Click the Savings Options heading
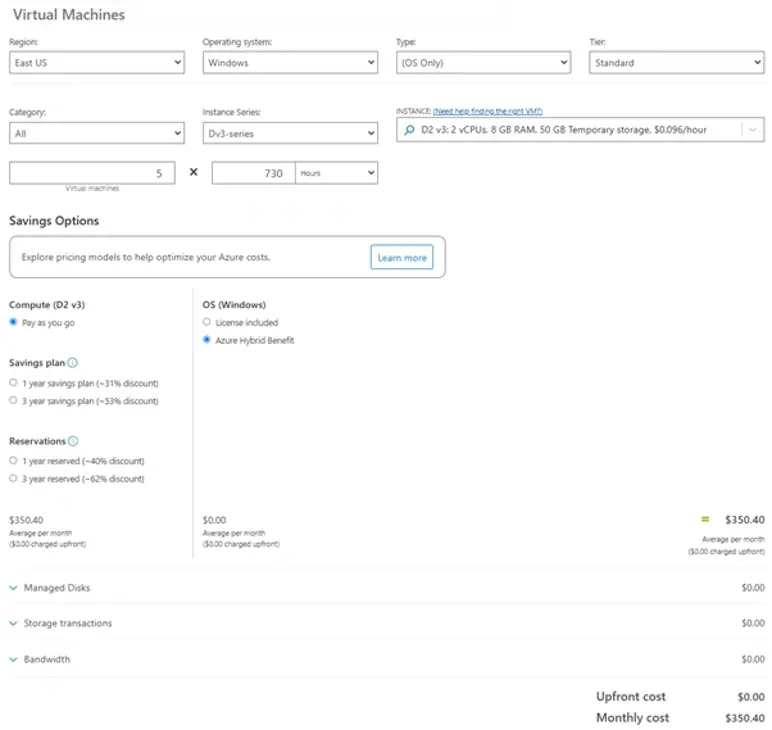This screenshot has height=730, width=772. tap(54, 221)
